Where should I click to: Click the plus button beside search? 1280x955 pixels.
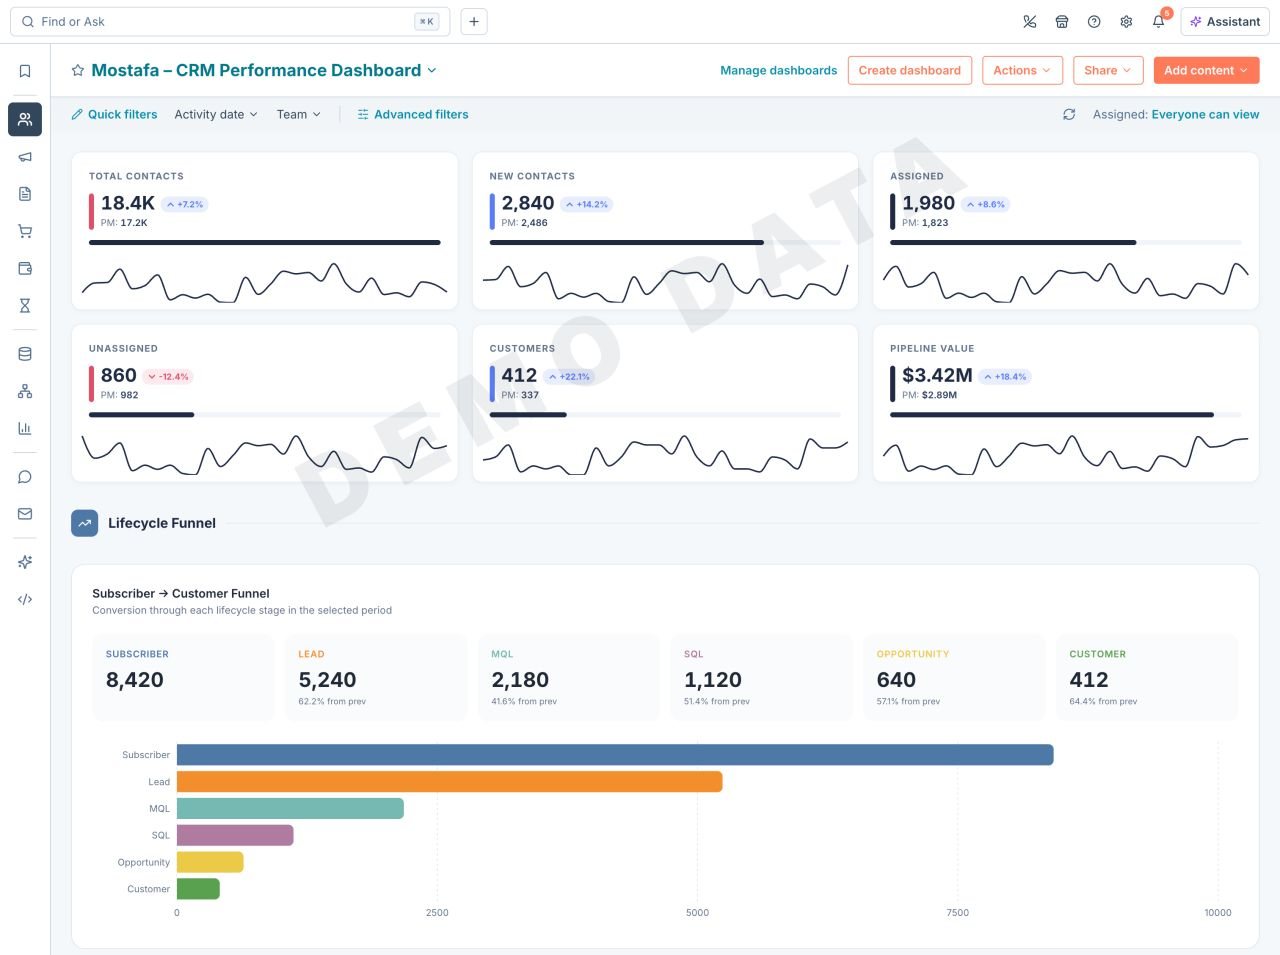[474, 21]
